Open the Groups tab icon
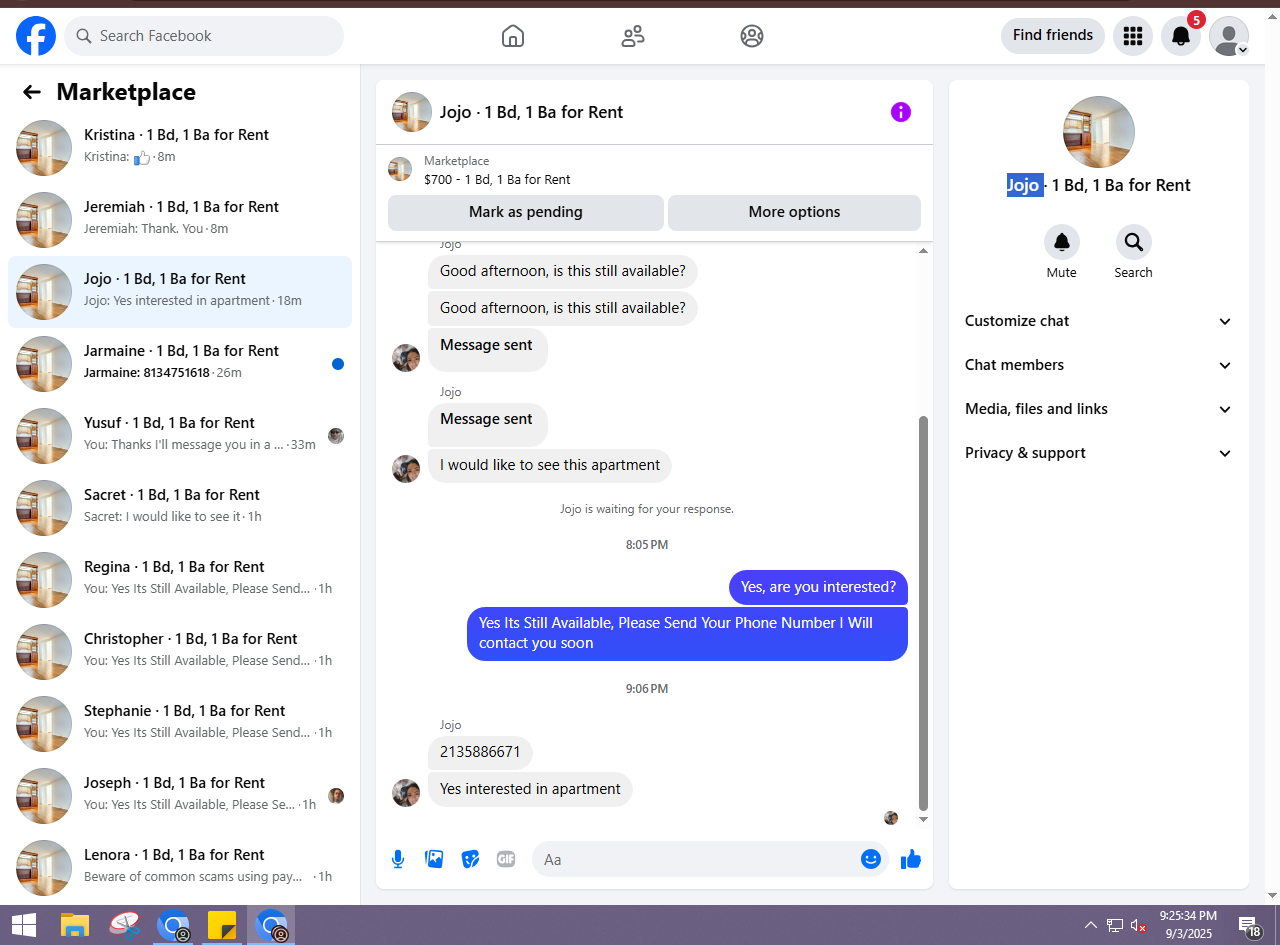Screen dimensions: 1280x945 click(x=752, y=36)
